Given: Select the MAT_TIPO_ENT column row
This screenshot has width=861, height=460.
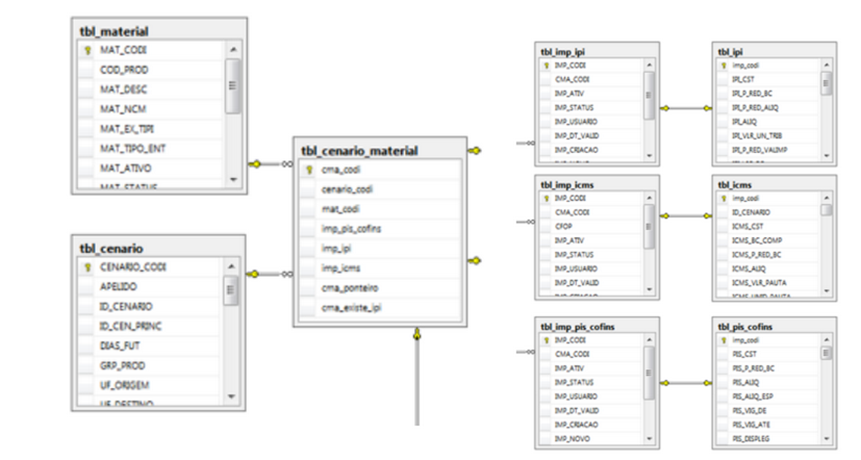Looking at the screenshot, I should coord(151,149).
